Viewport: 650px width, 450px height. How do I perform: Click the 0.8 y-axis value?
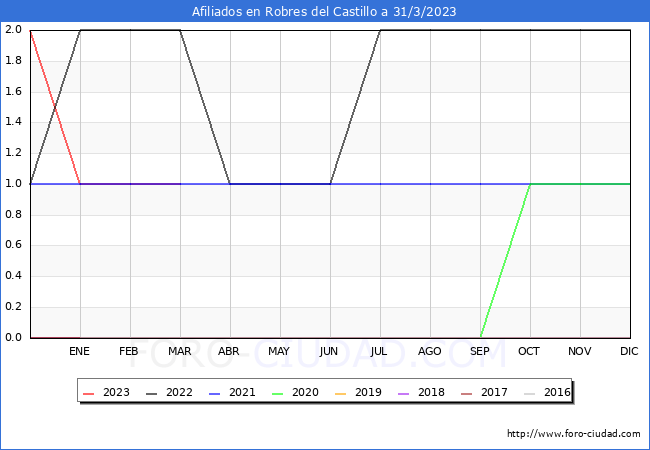pos(13,214)
